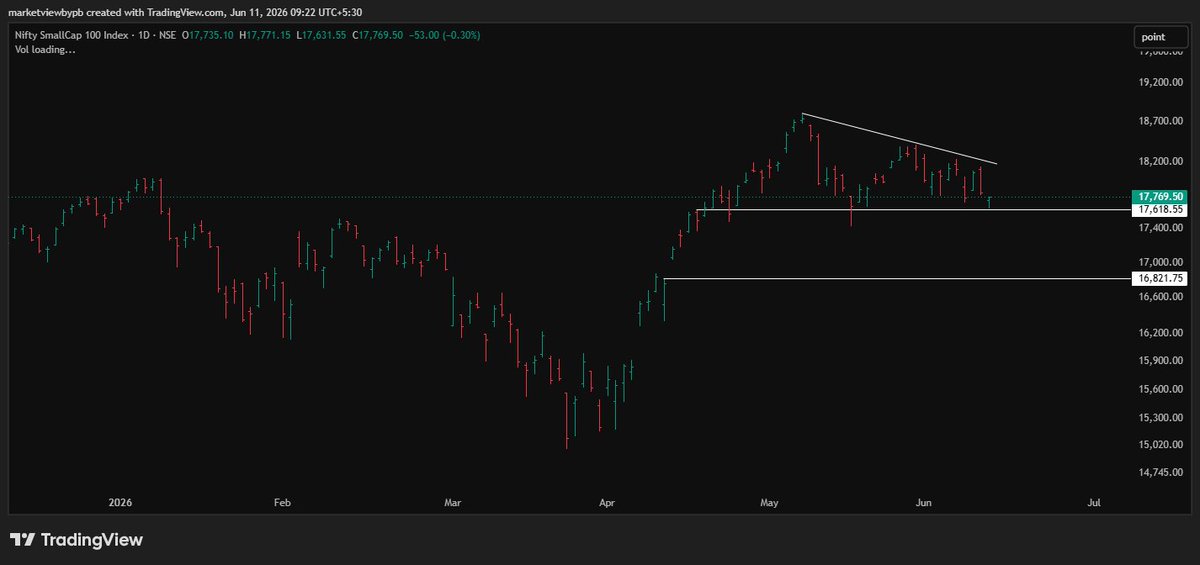Click the 17,618.55 horizontal line price label
1200x565 pixels.
click(x=1160, y=210)
